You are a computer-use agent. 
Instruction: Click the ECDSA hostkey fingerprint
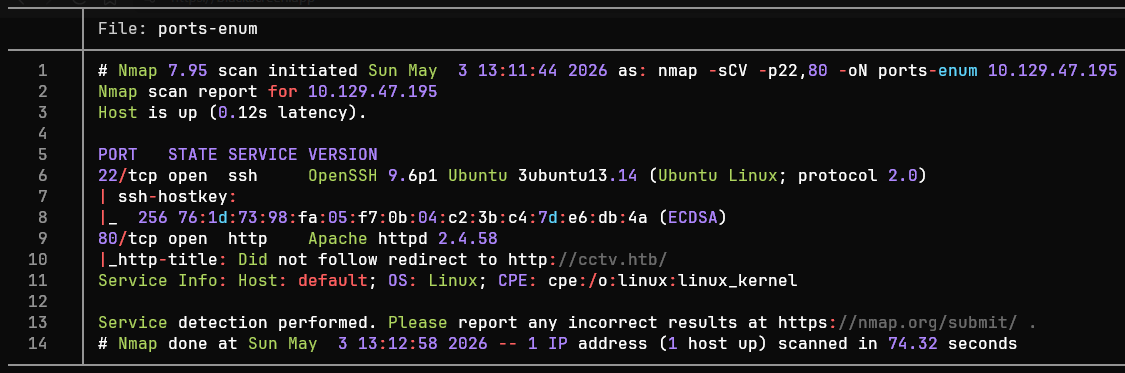(x=412, y=217)
